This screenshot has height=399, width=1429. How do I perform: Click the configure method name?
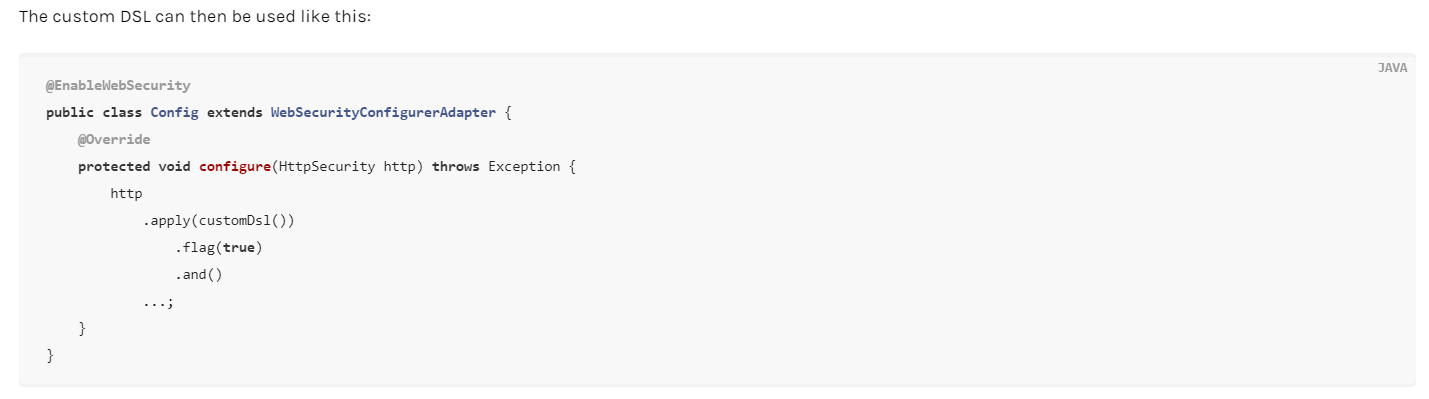(x=235, y=167)
